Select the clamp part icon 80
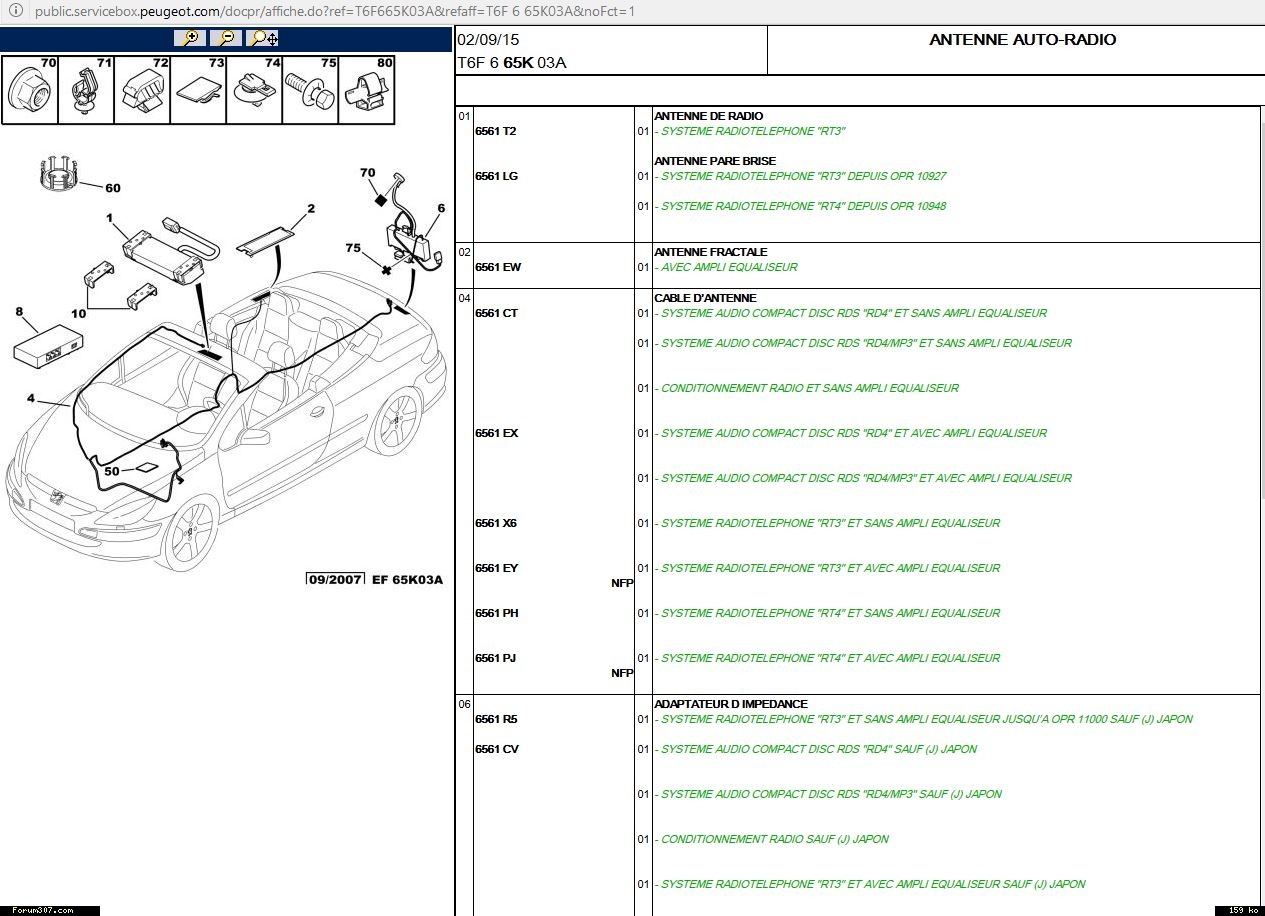 point(366,90)
